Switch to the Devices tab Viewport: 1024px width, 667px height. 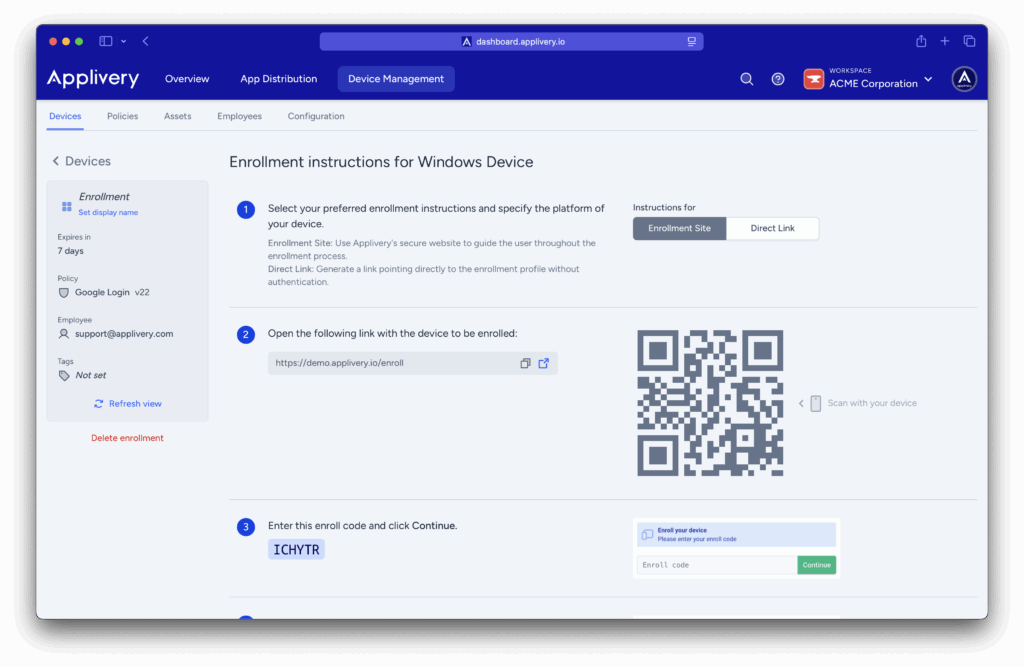coord(65,116)
